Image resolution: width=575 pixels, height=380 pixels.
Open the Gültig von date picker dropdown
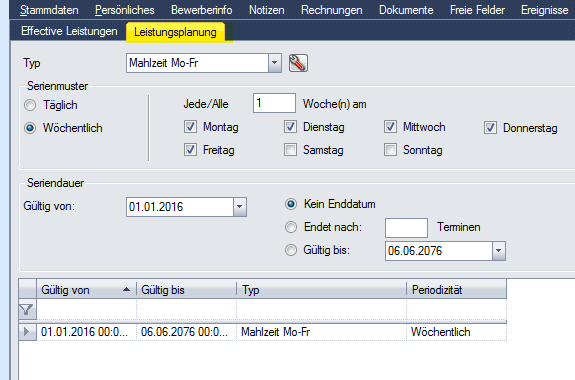point(239,207)
